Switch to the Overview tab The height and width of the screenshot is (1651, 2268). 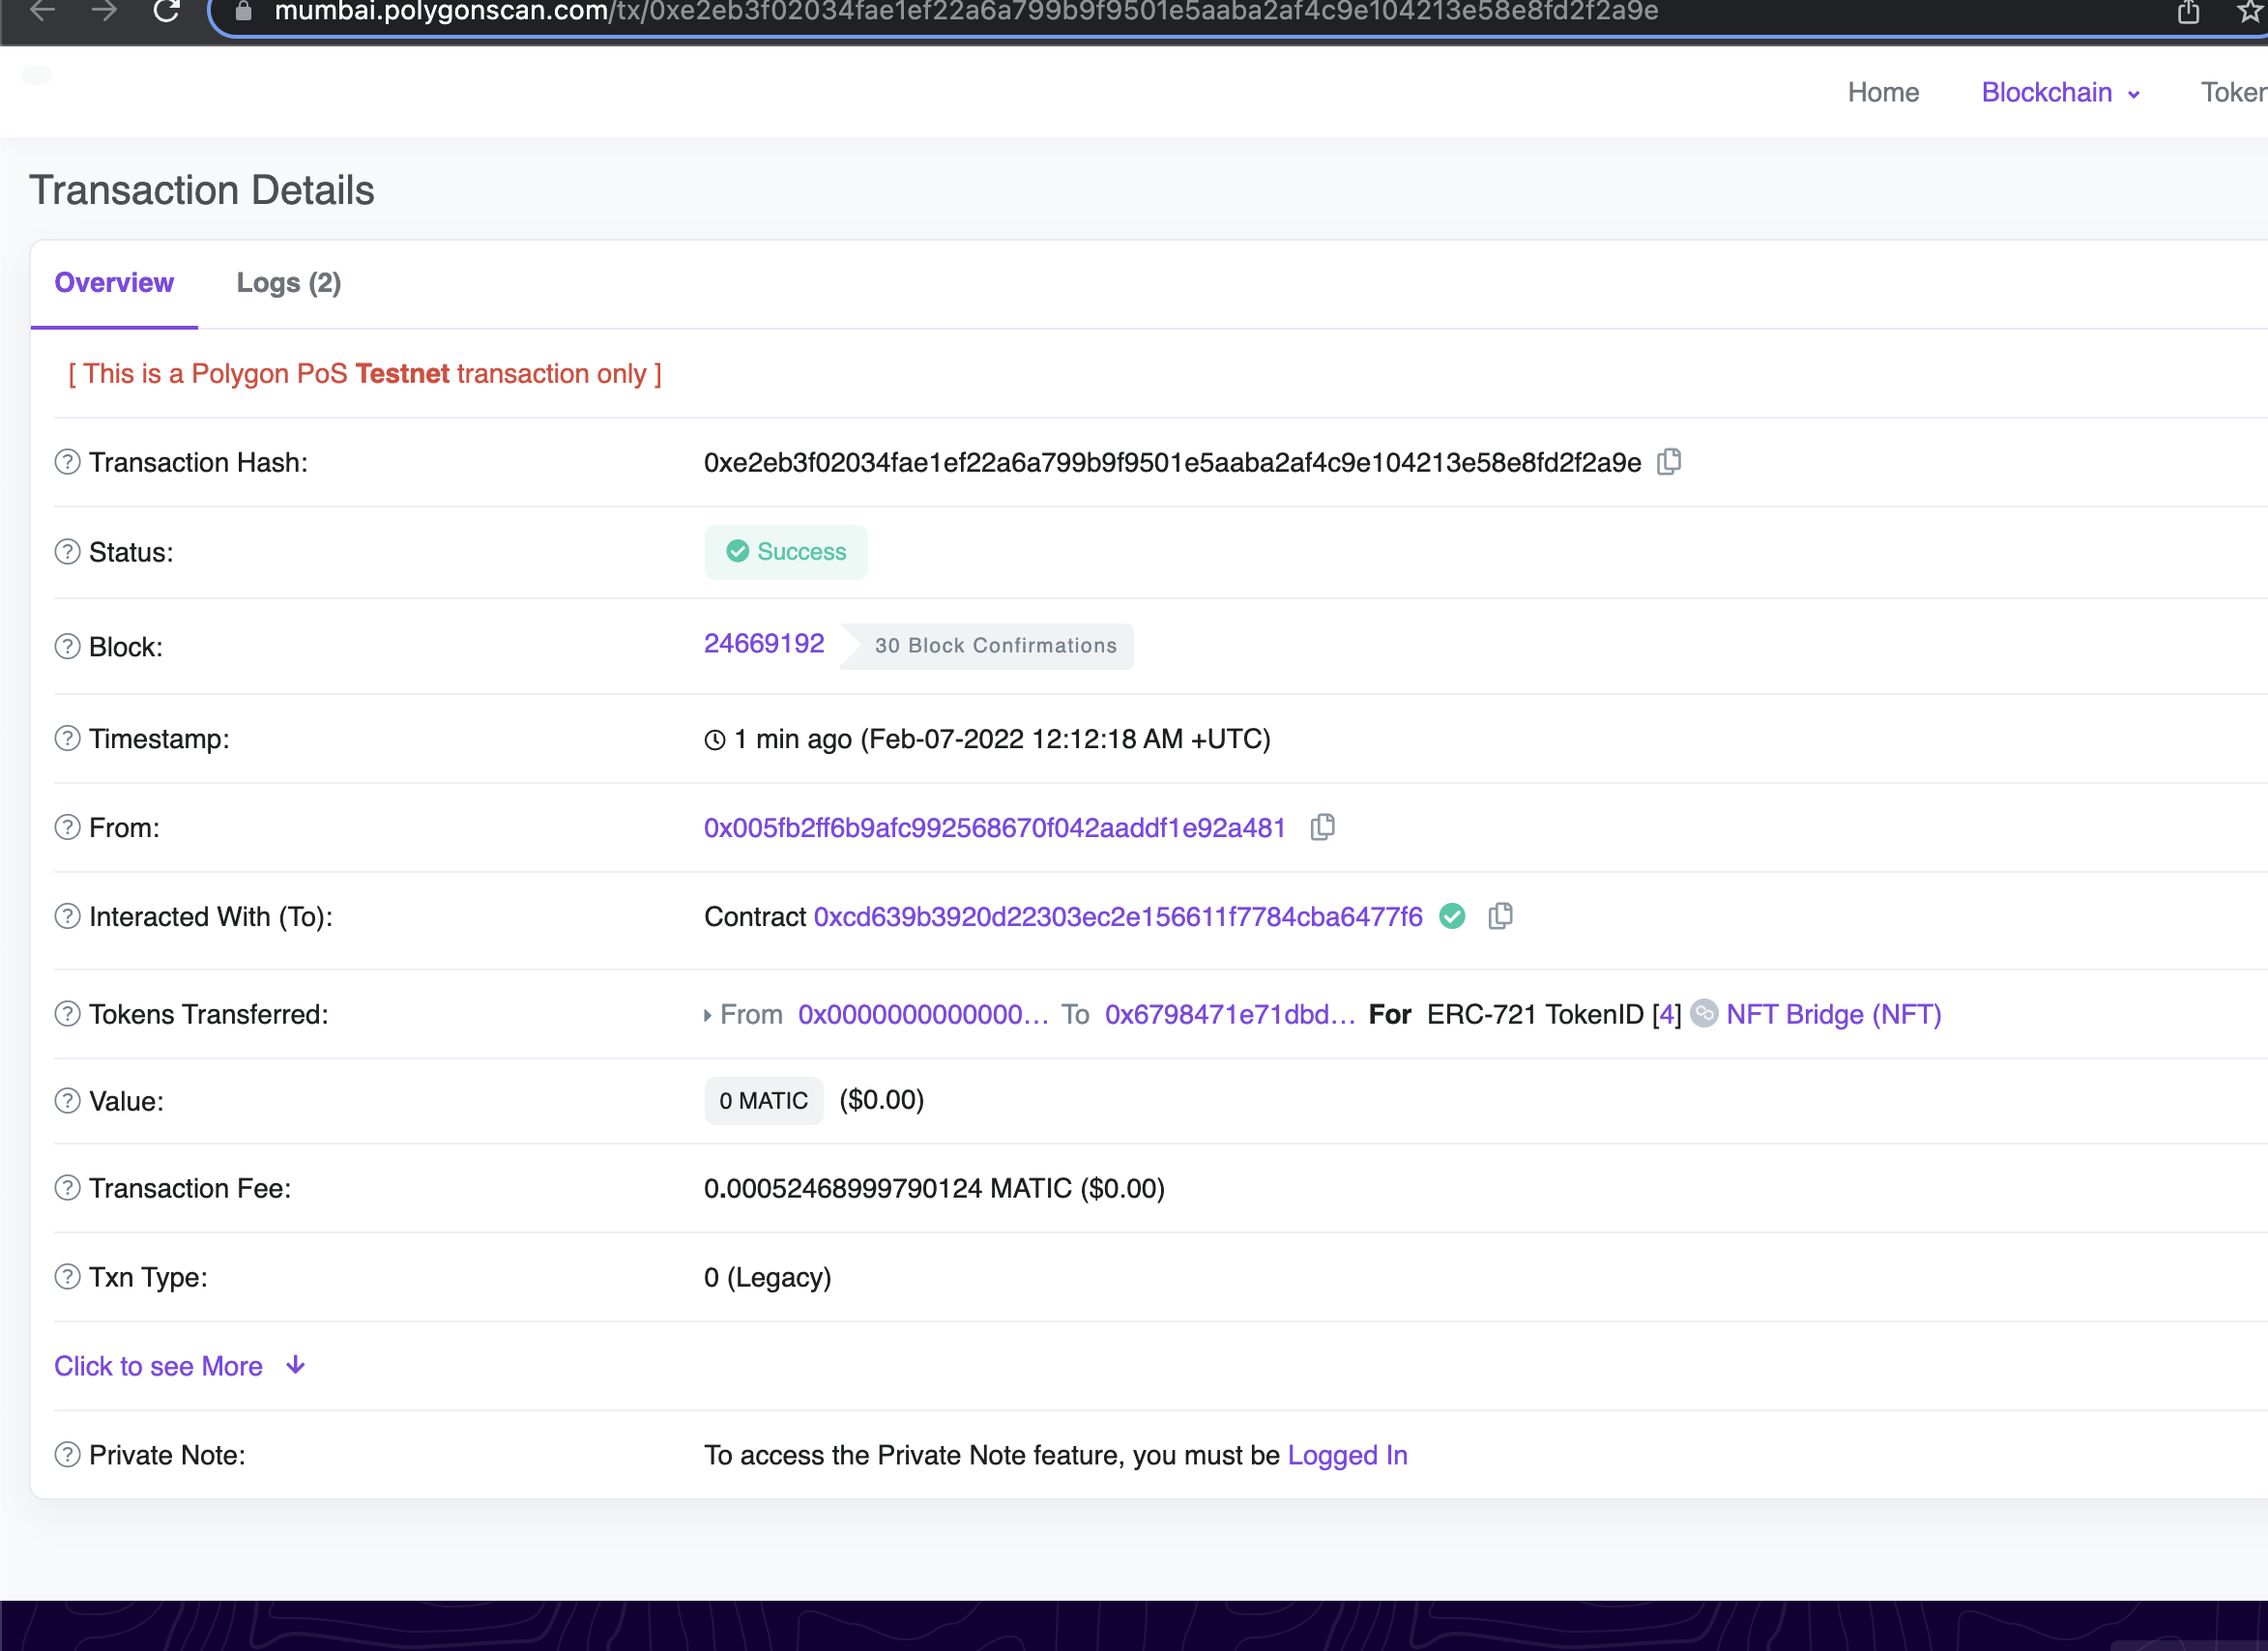pos(114,283)
